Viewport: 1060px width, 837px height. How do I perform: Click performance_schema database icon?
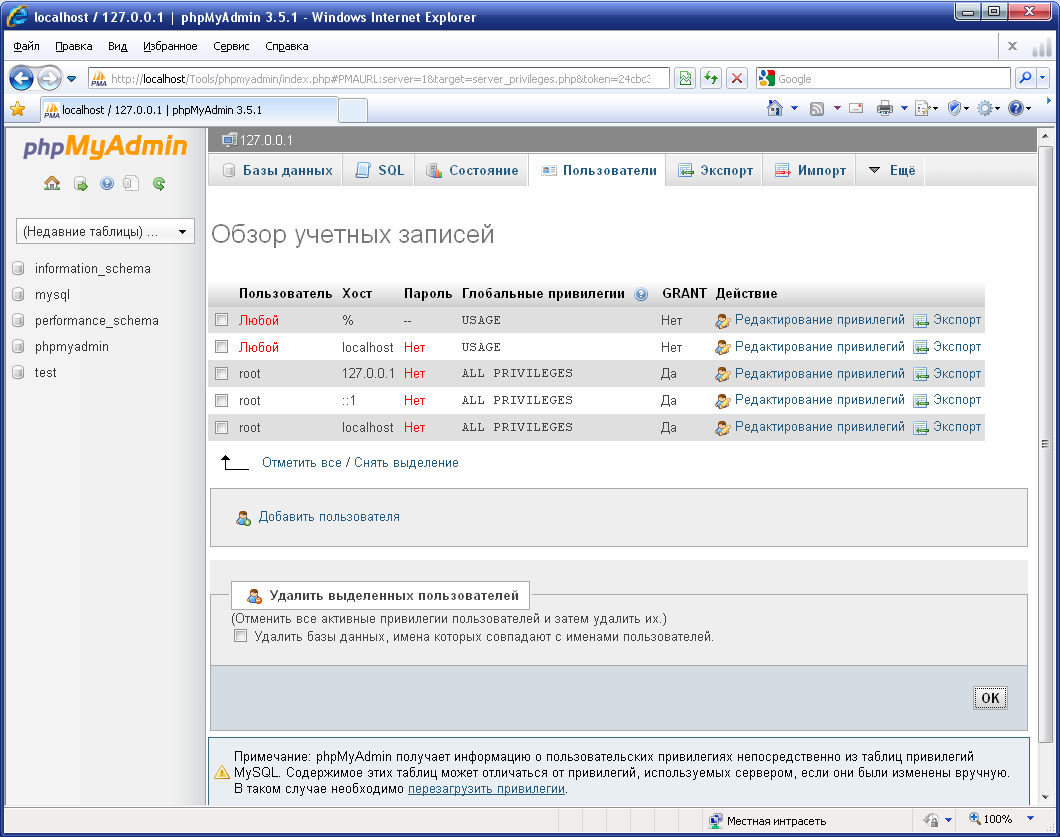(x=18, y=320)
